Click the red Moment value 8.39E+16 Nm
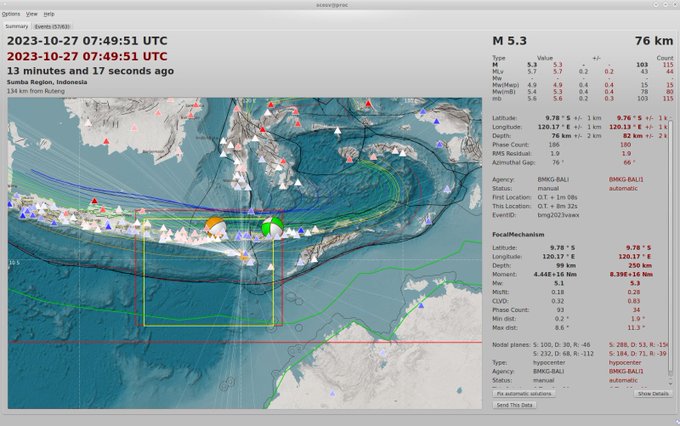This screenshot has width=680, height=426. point(631,275)
